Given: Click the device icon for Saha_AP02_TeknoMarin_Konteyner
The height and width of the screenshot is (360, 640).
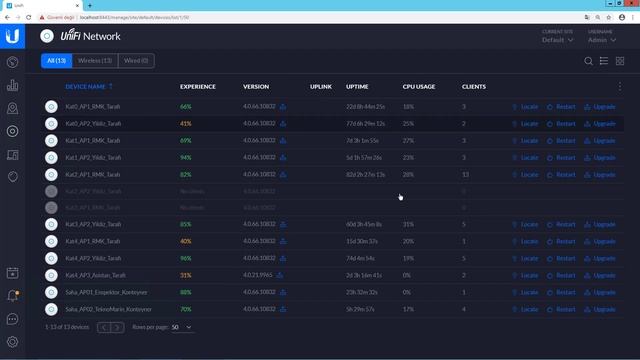Looking at the screenshot, I should pyautogui.click(x=51, y=309).
